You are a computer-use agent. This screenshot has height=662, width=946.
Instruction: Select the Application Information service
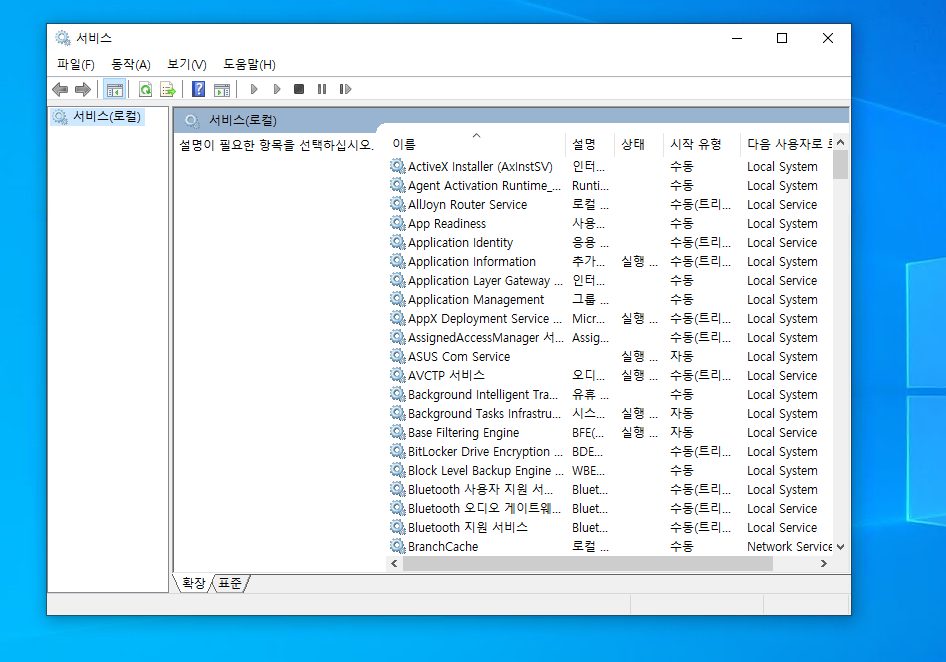[609, 261]
